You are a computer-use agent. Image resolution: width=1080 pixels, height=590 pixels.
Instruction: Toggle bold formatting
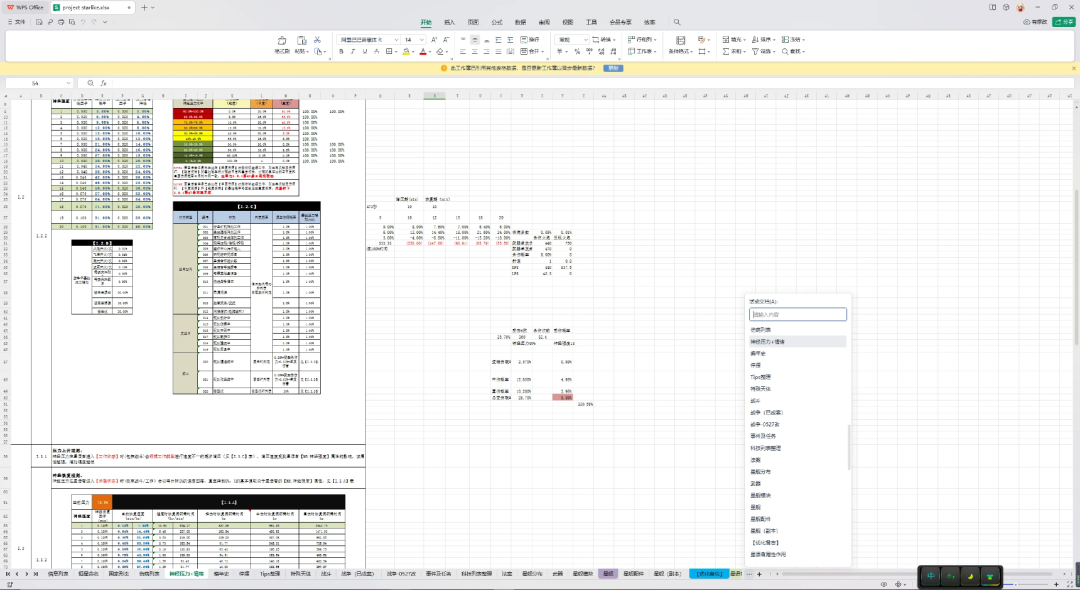341,52
